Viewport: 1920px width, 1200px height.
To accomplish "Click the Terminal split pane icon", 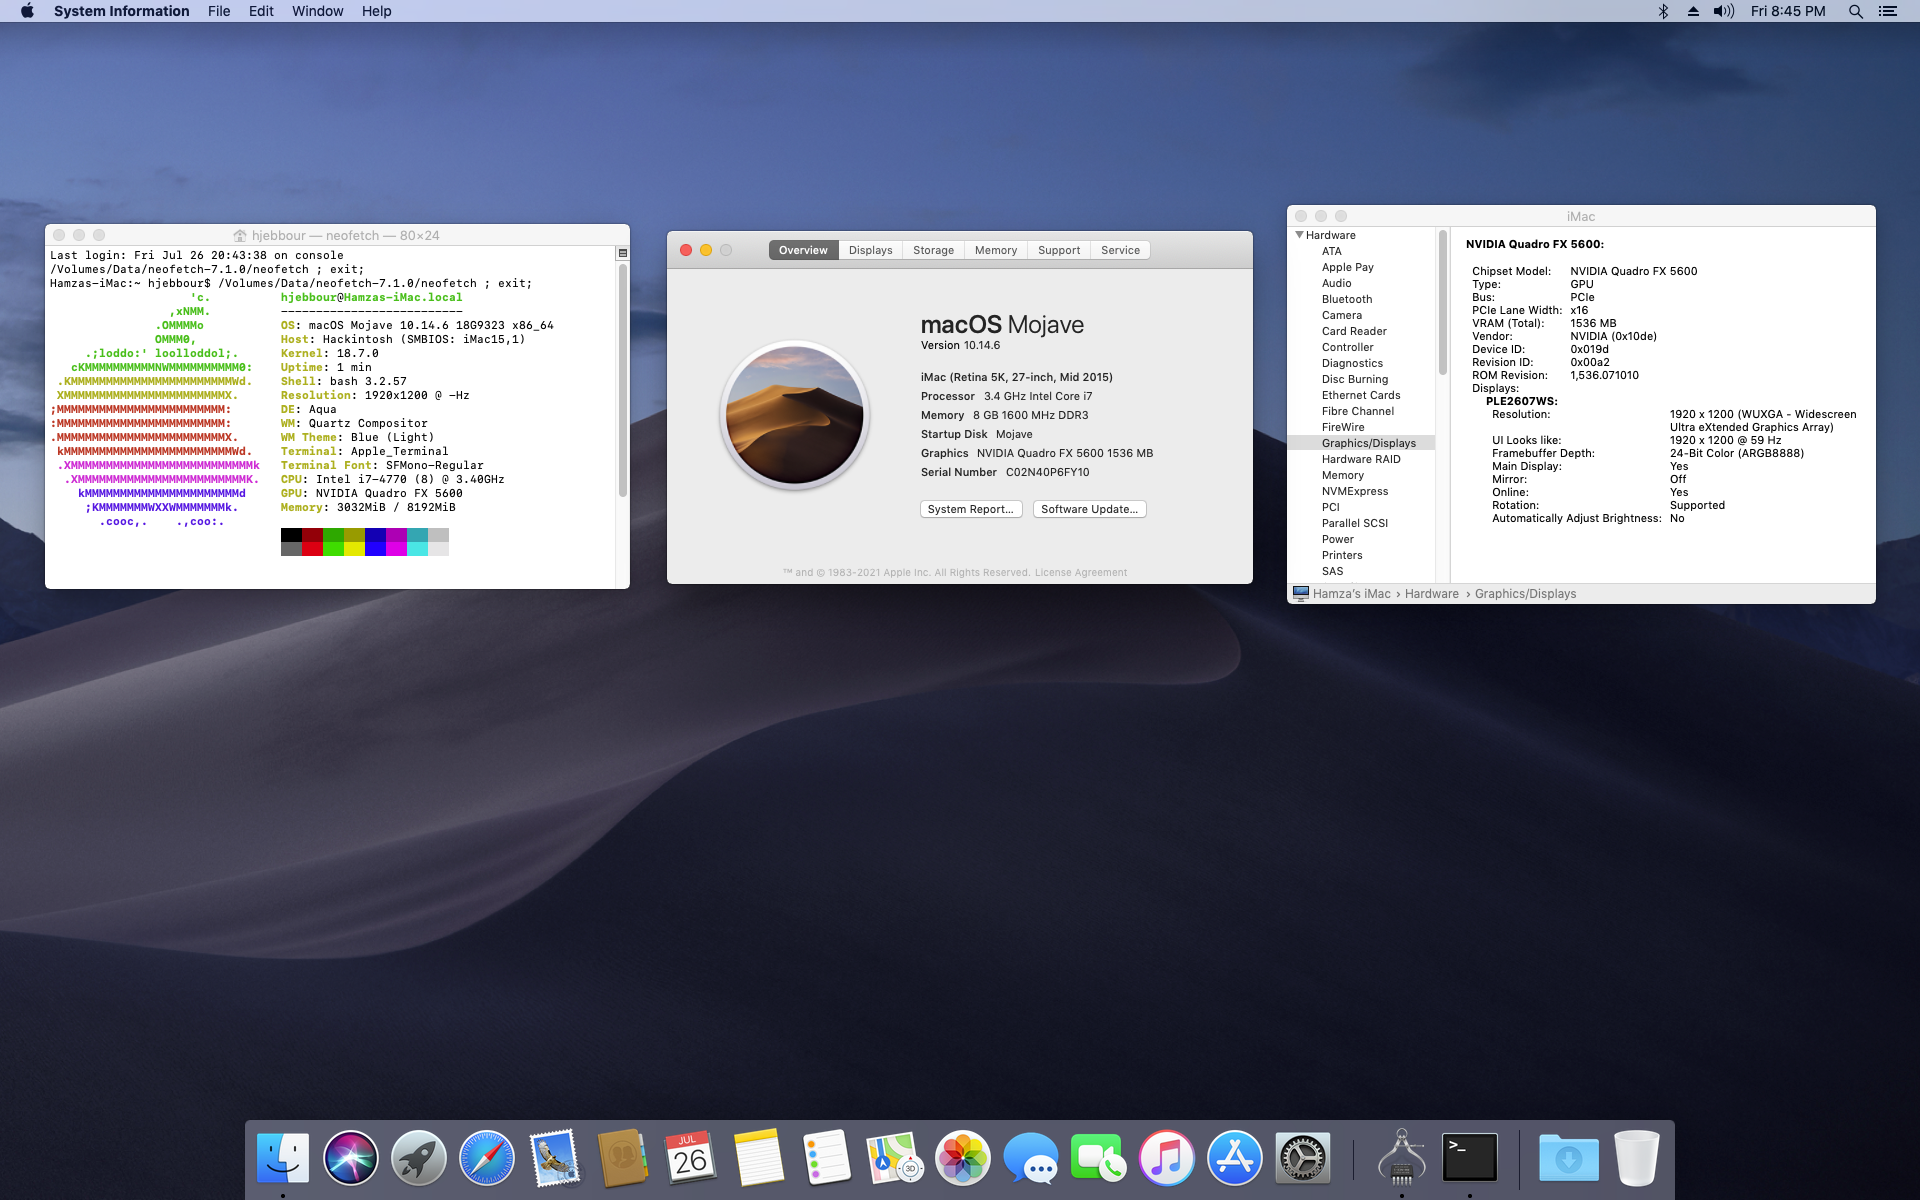I will pyautogui.click(x=622, y=253).
